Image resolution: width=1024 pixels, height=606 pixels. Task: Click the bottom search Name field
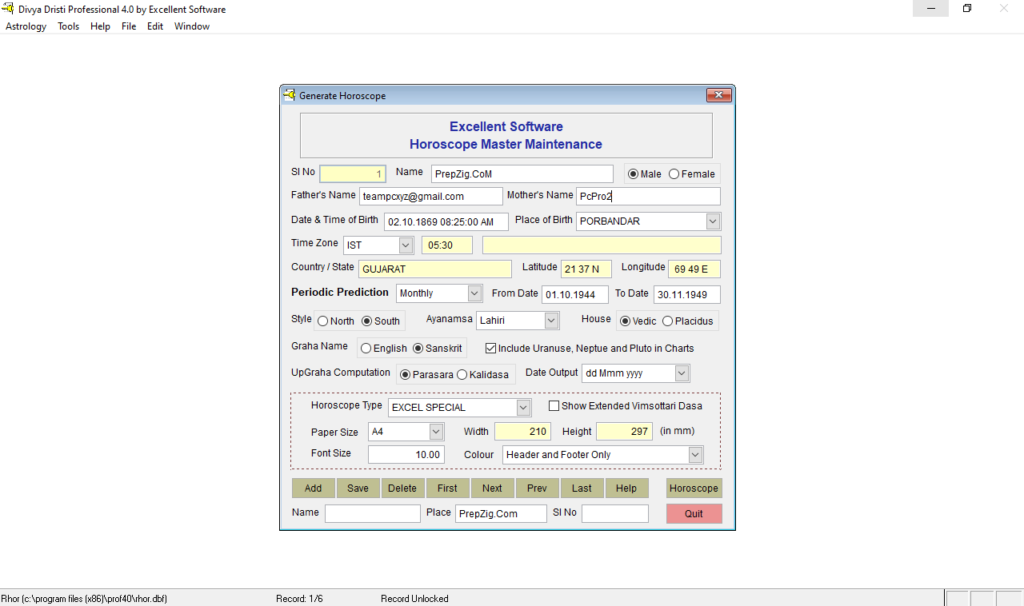(x=373, y=513)
